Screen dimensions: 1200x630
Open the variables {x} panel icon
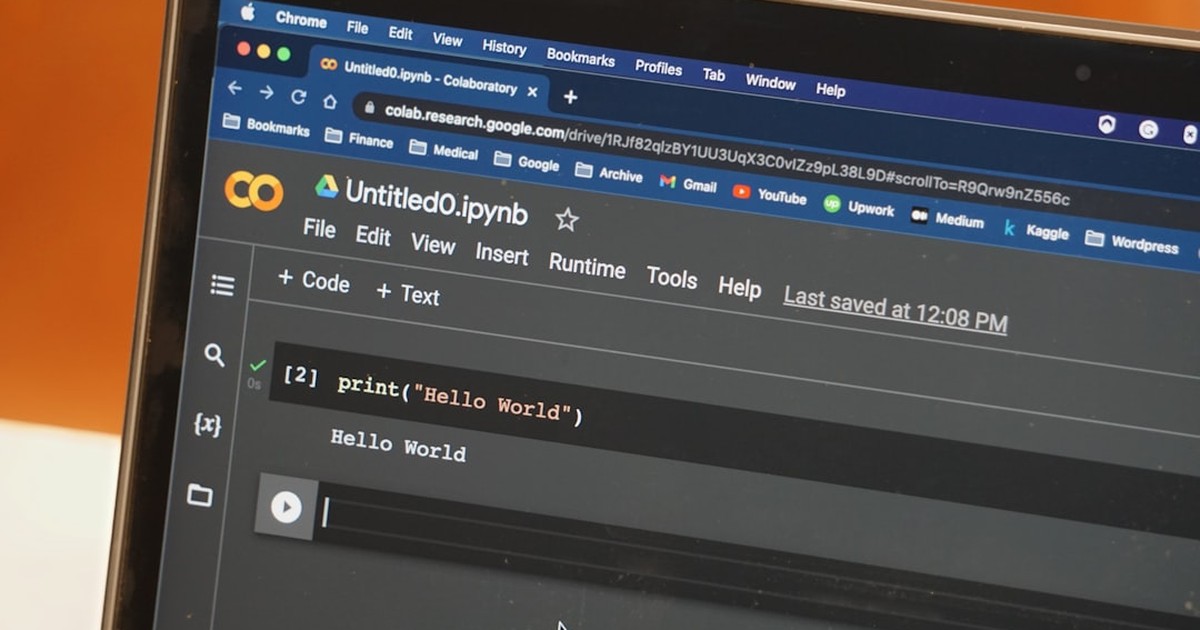click(207, 424)
